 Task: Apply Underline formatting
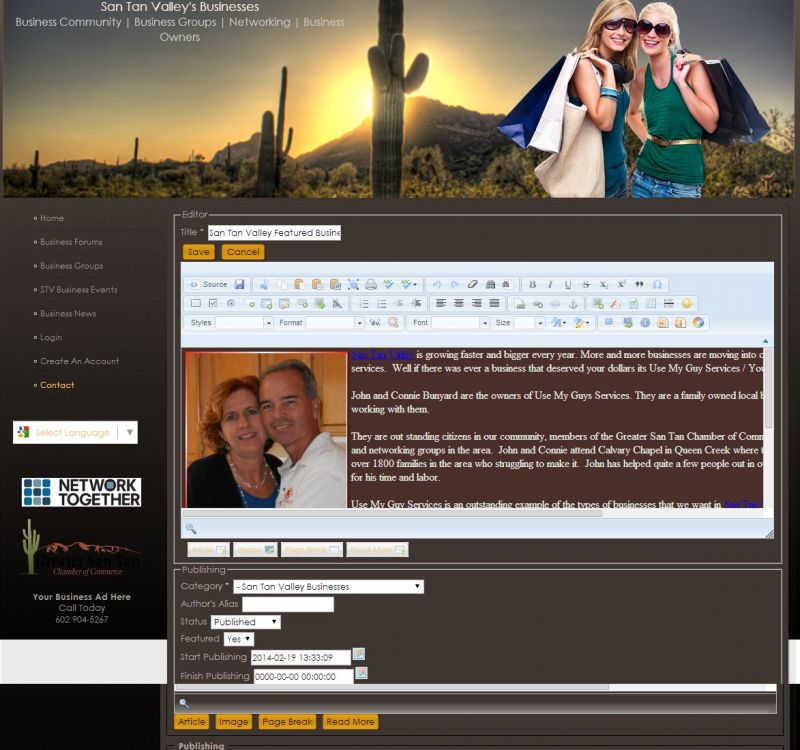(x=568, y=285)
